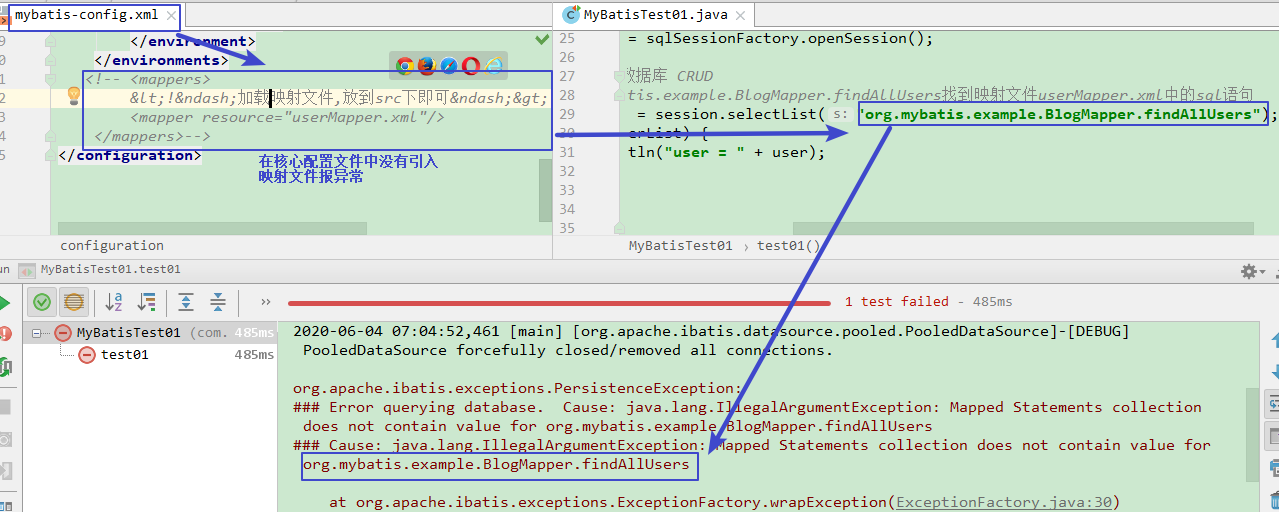The width and height of the screenshot is (1279, 512).
Task: Switch to mybatis-config.xml tab
Action: (x=86, y=15)
